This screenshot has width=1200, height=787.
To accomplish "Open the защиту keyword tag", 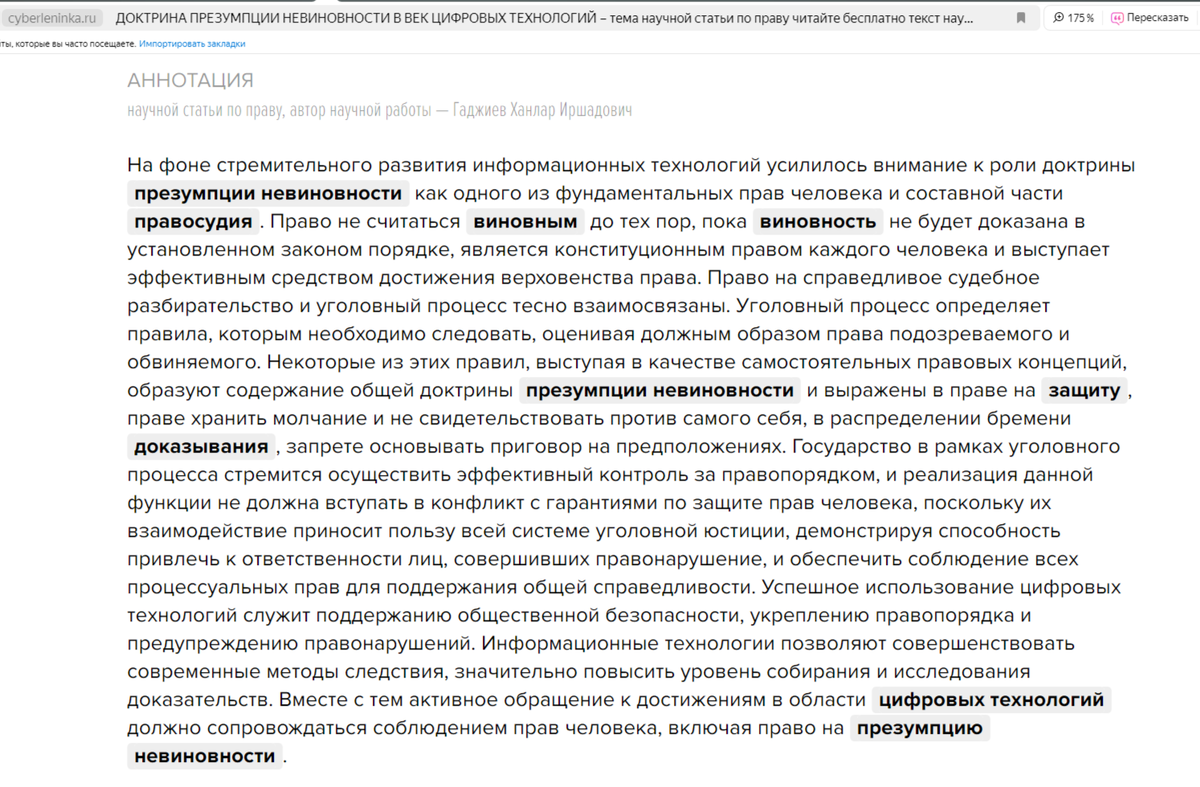I will (1085, 390).
